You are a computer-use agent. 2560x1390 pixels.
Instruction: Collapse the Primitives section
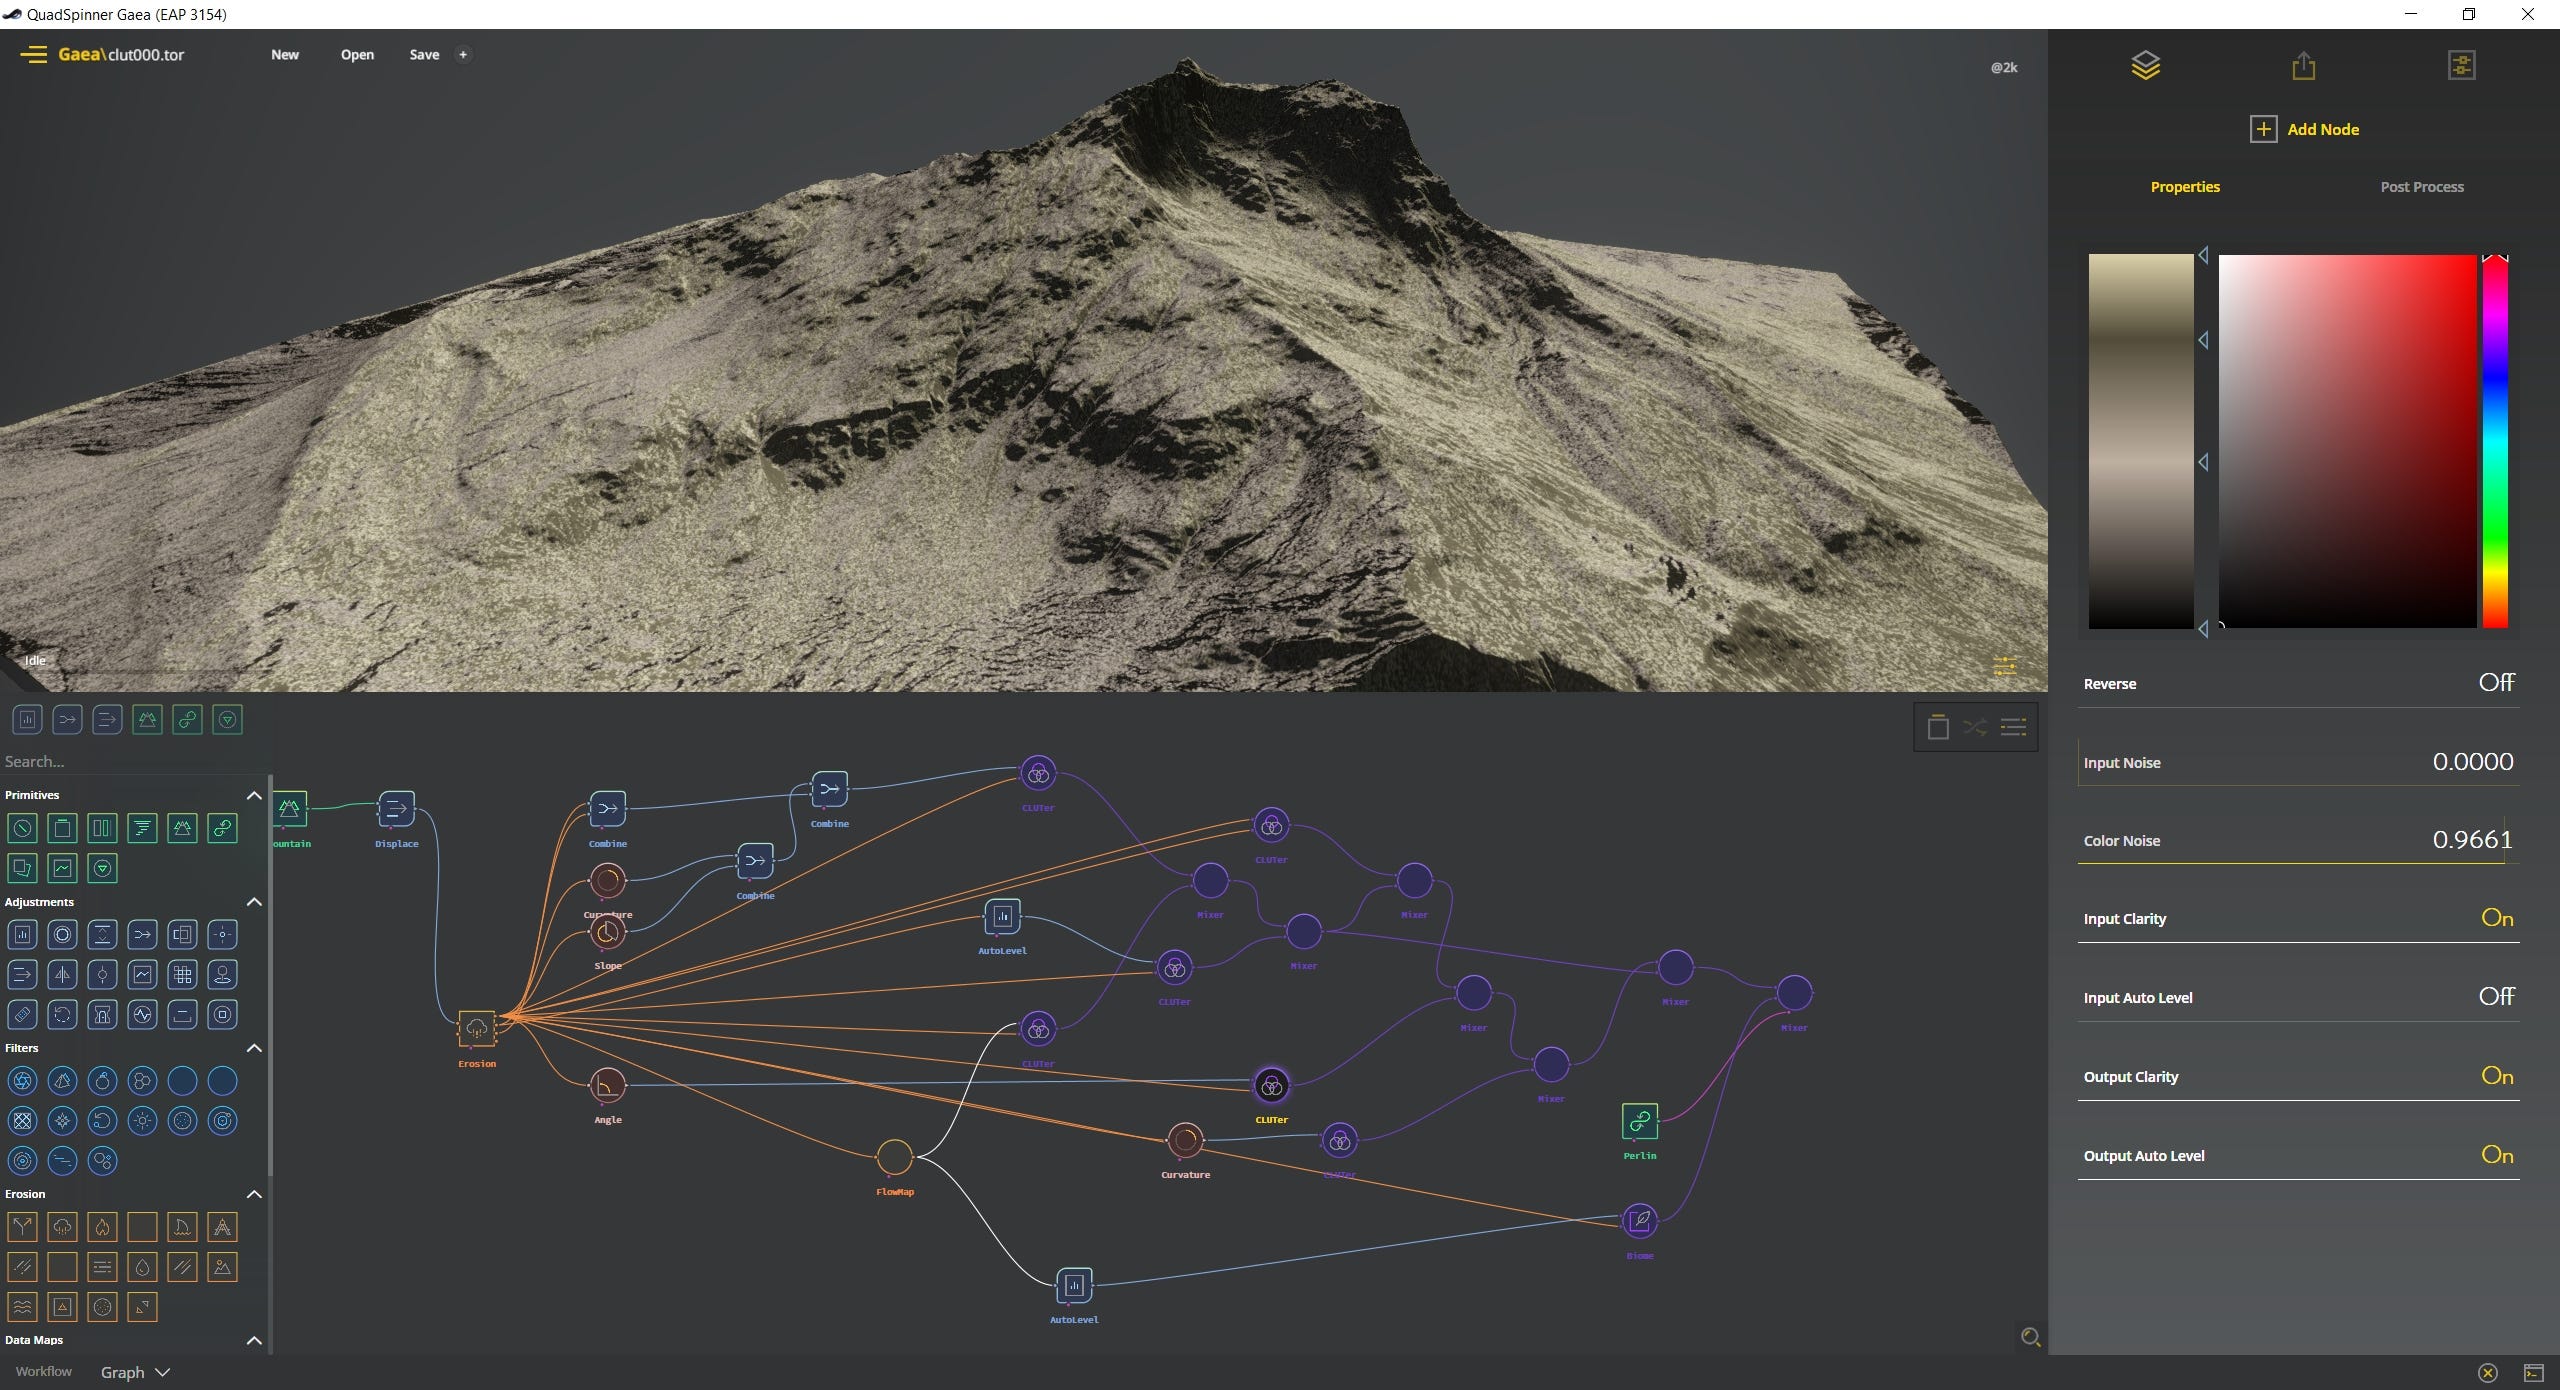pos(255,794)
